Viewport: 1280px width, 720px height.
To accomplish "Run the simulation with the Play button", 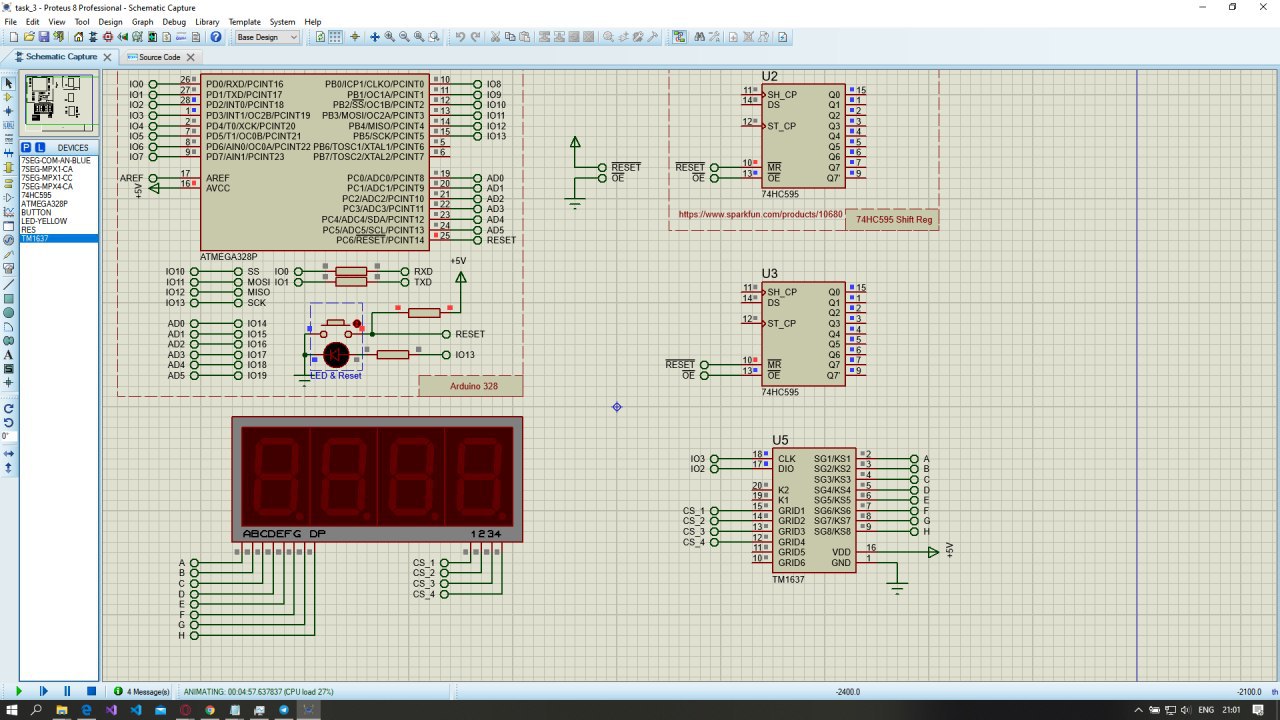I will [x=19, y=691].
